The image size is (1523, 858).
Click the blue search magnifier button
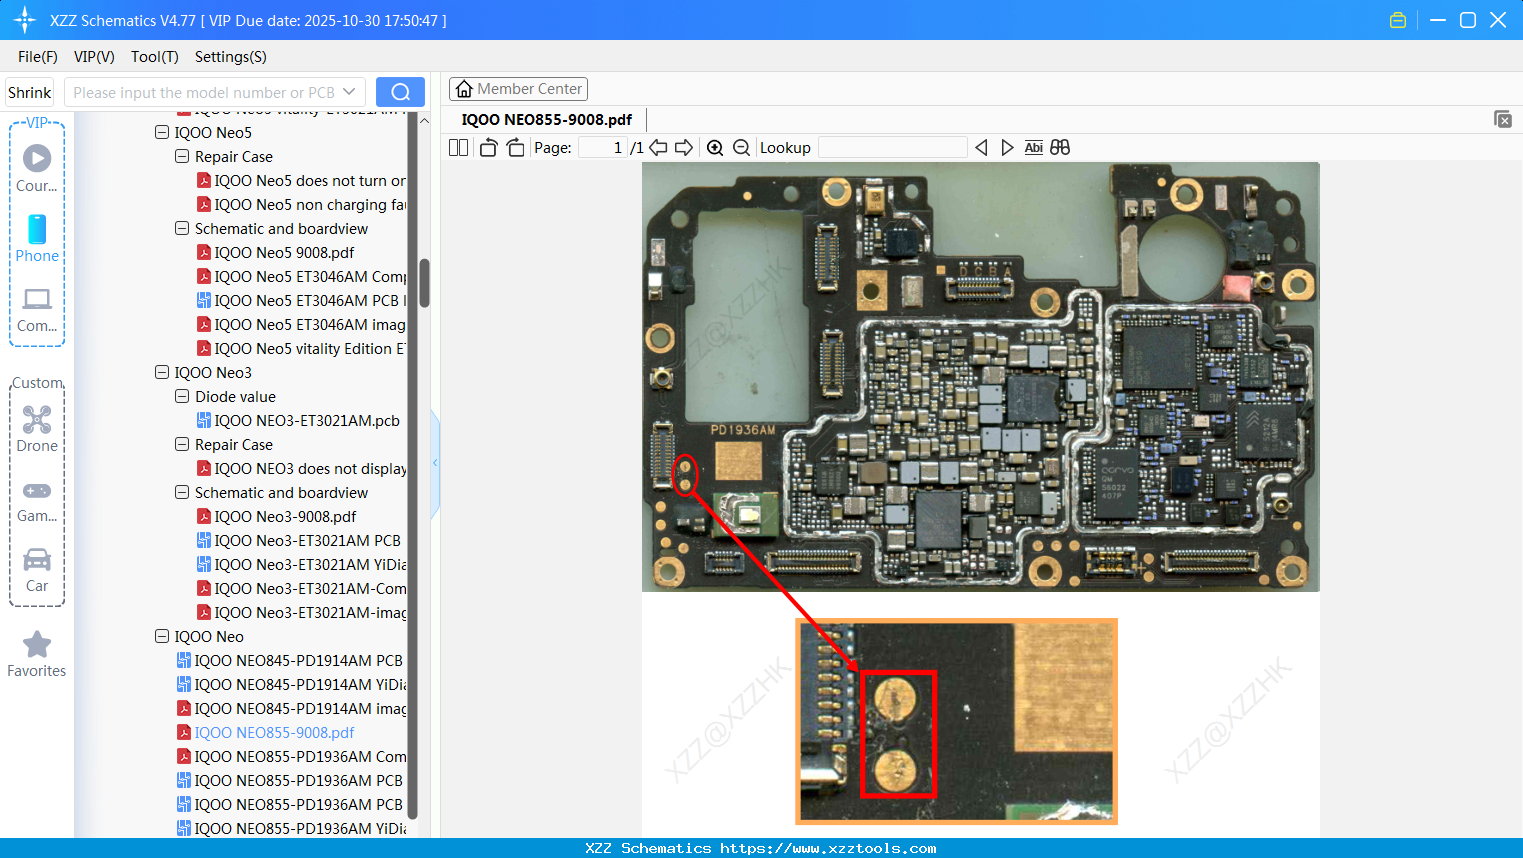point(400,92)
